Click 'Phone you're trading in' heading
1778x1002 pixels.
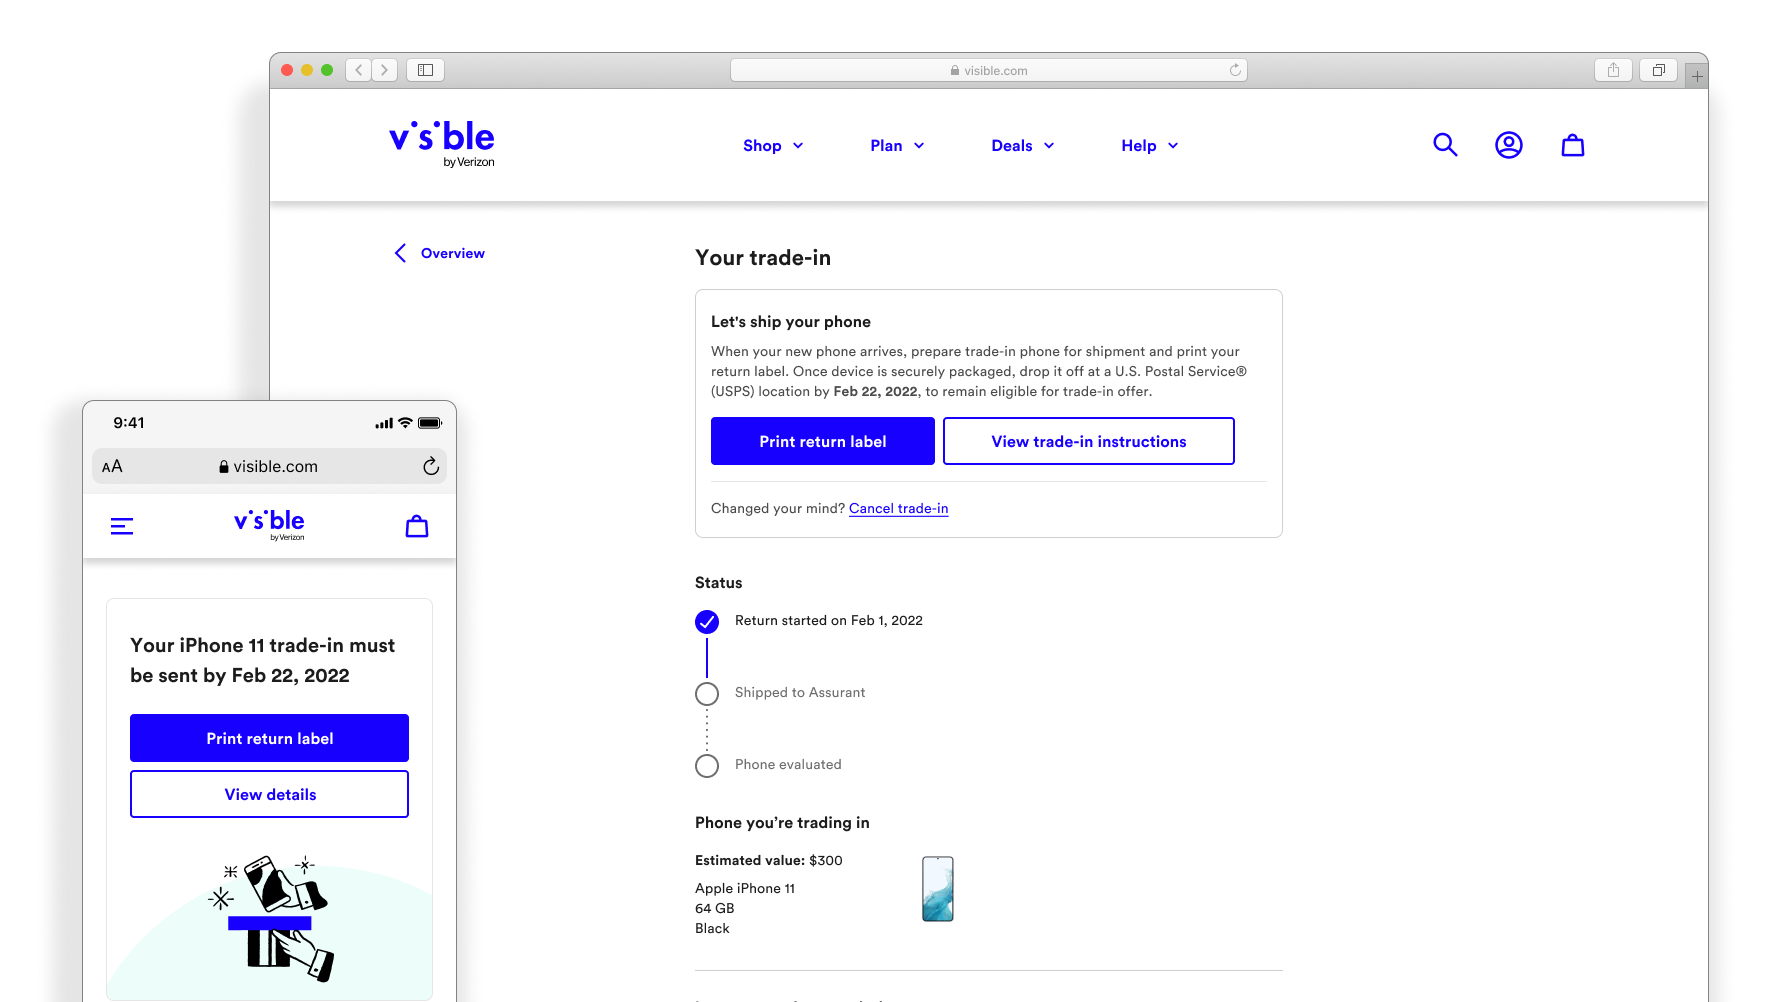(782, 823)
